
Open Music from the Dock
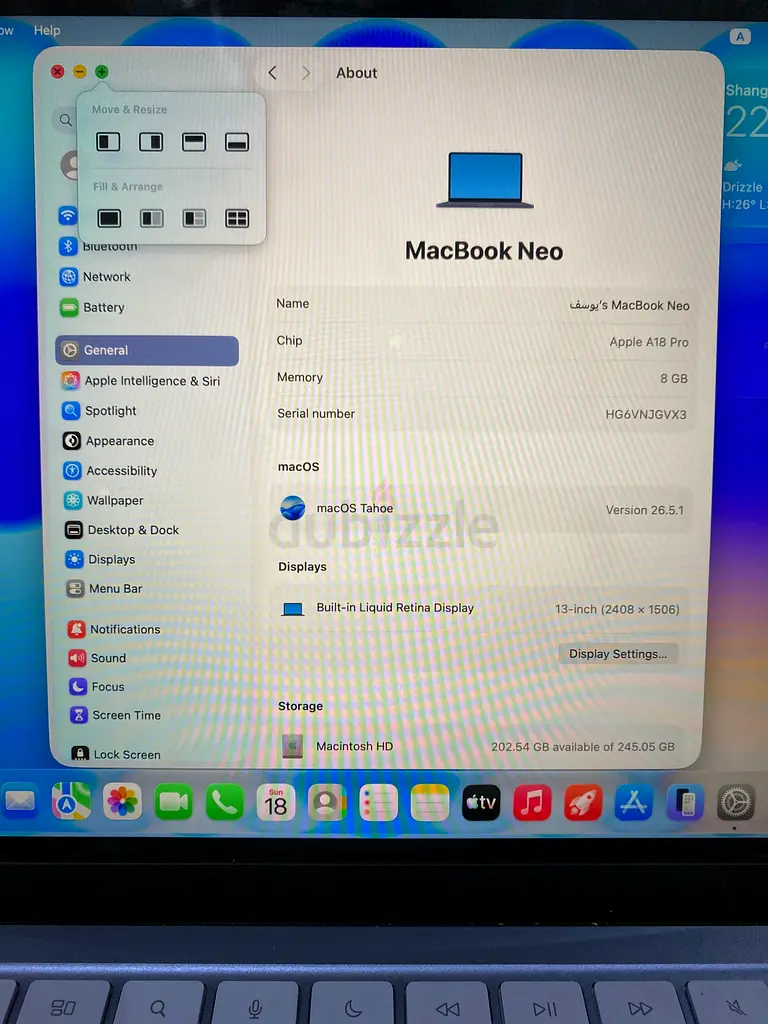click(x=532, y=803)
